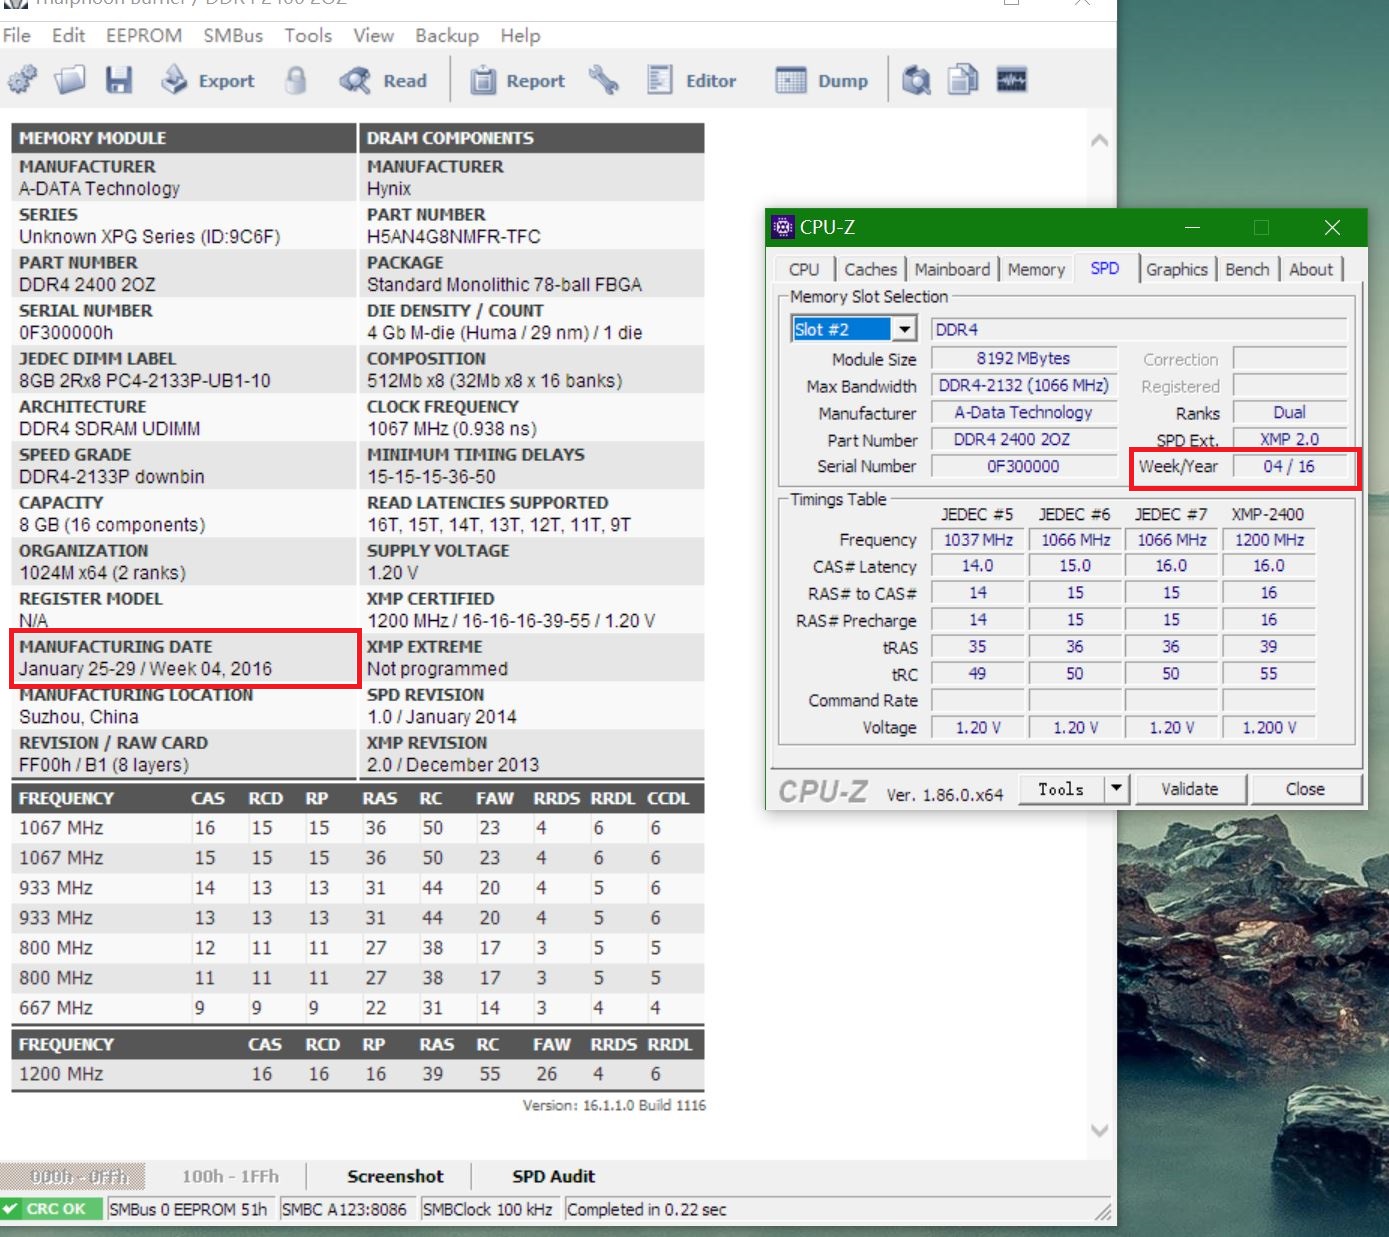This screenshot has height=1237, width=1389.
Task: Click the open folder icon
Action: (70, 80)
